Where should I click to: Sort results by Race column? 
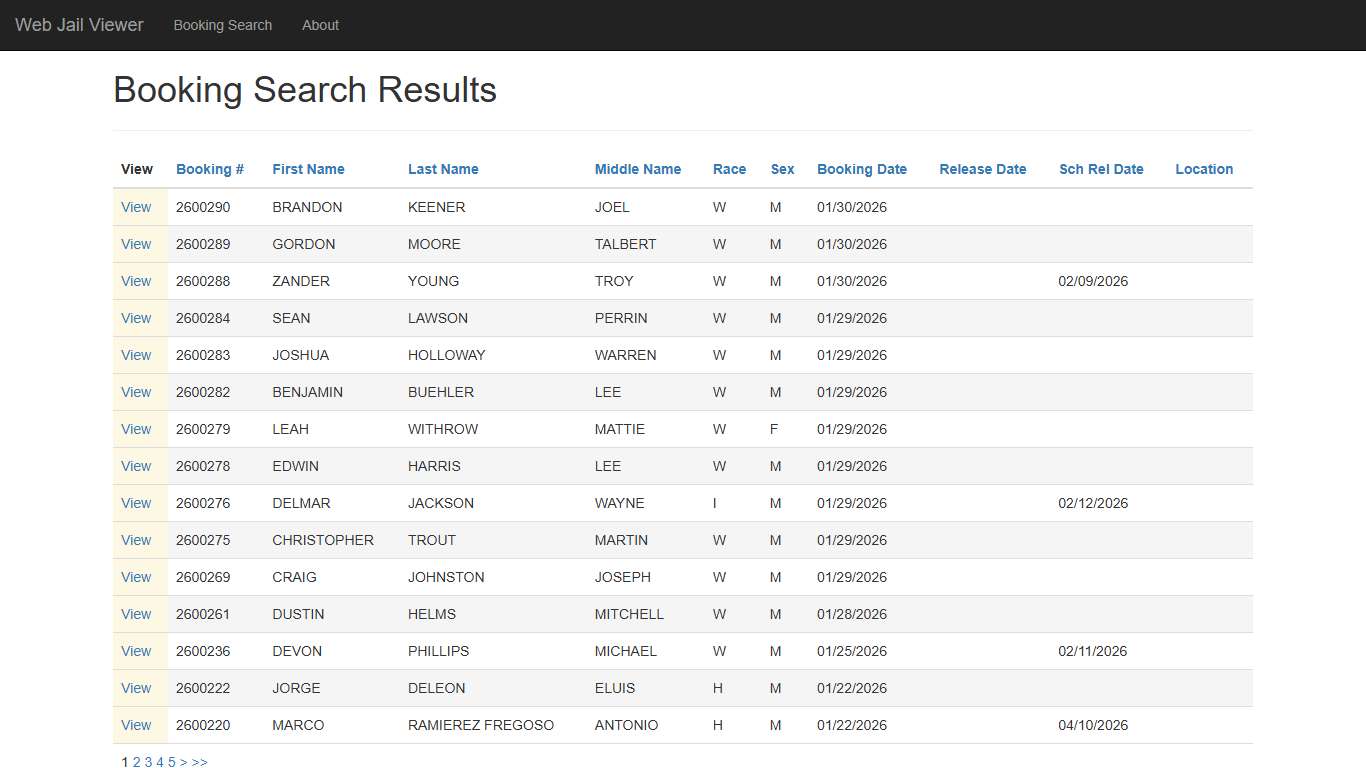tap(729, 169)
